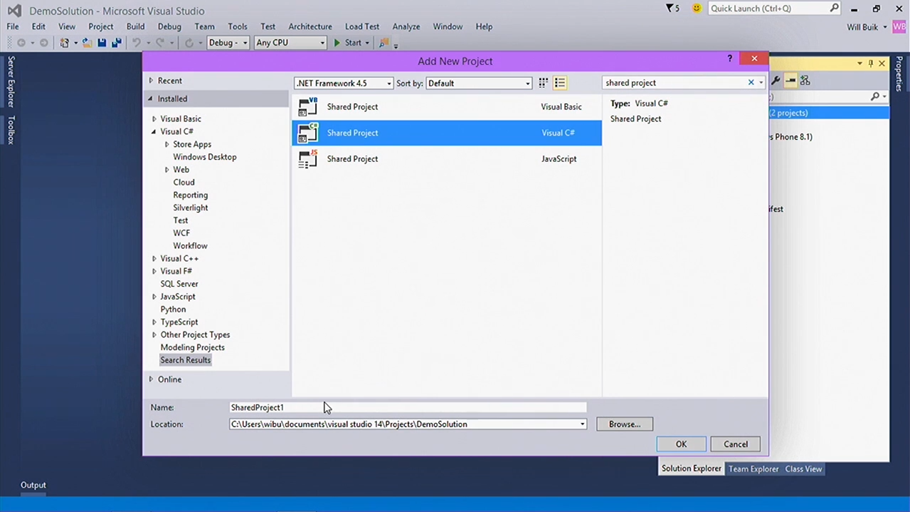
Task: Click the Undo toolbar icon
Action: [136, 43]
